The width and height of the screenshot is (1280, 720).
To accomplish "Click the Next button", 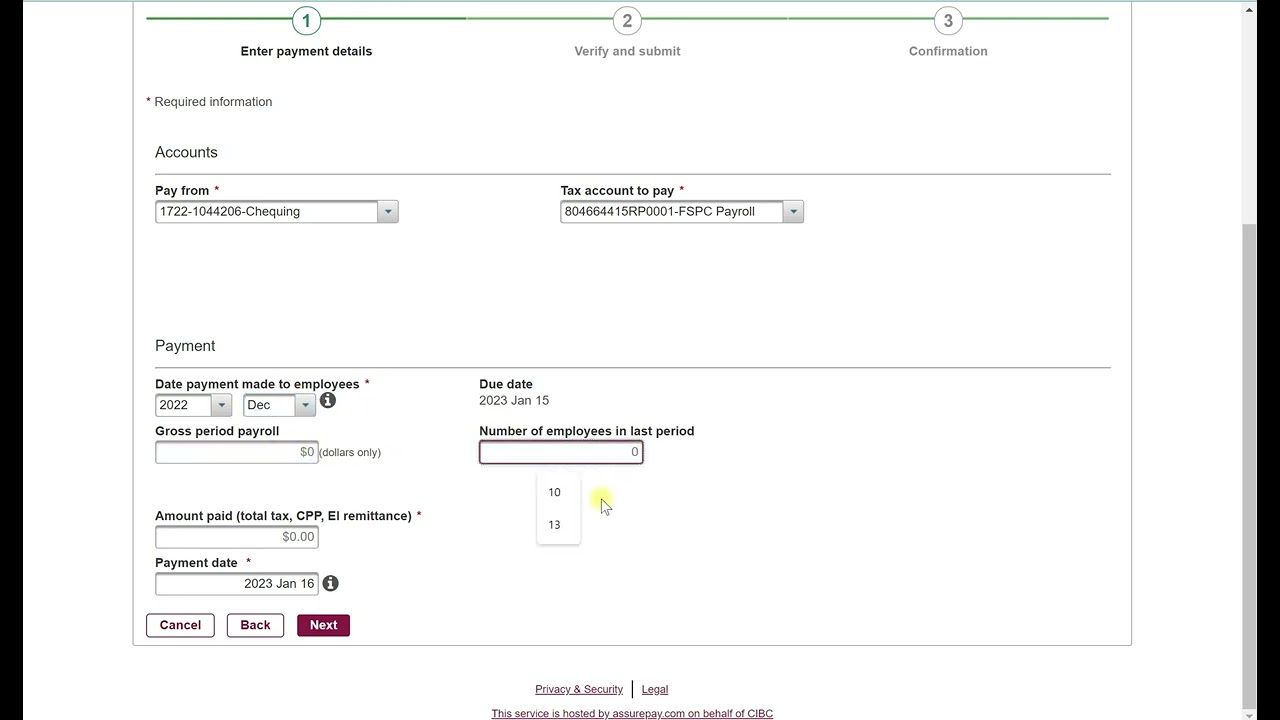I will coord(323,625).
